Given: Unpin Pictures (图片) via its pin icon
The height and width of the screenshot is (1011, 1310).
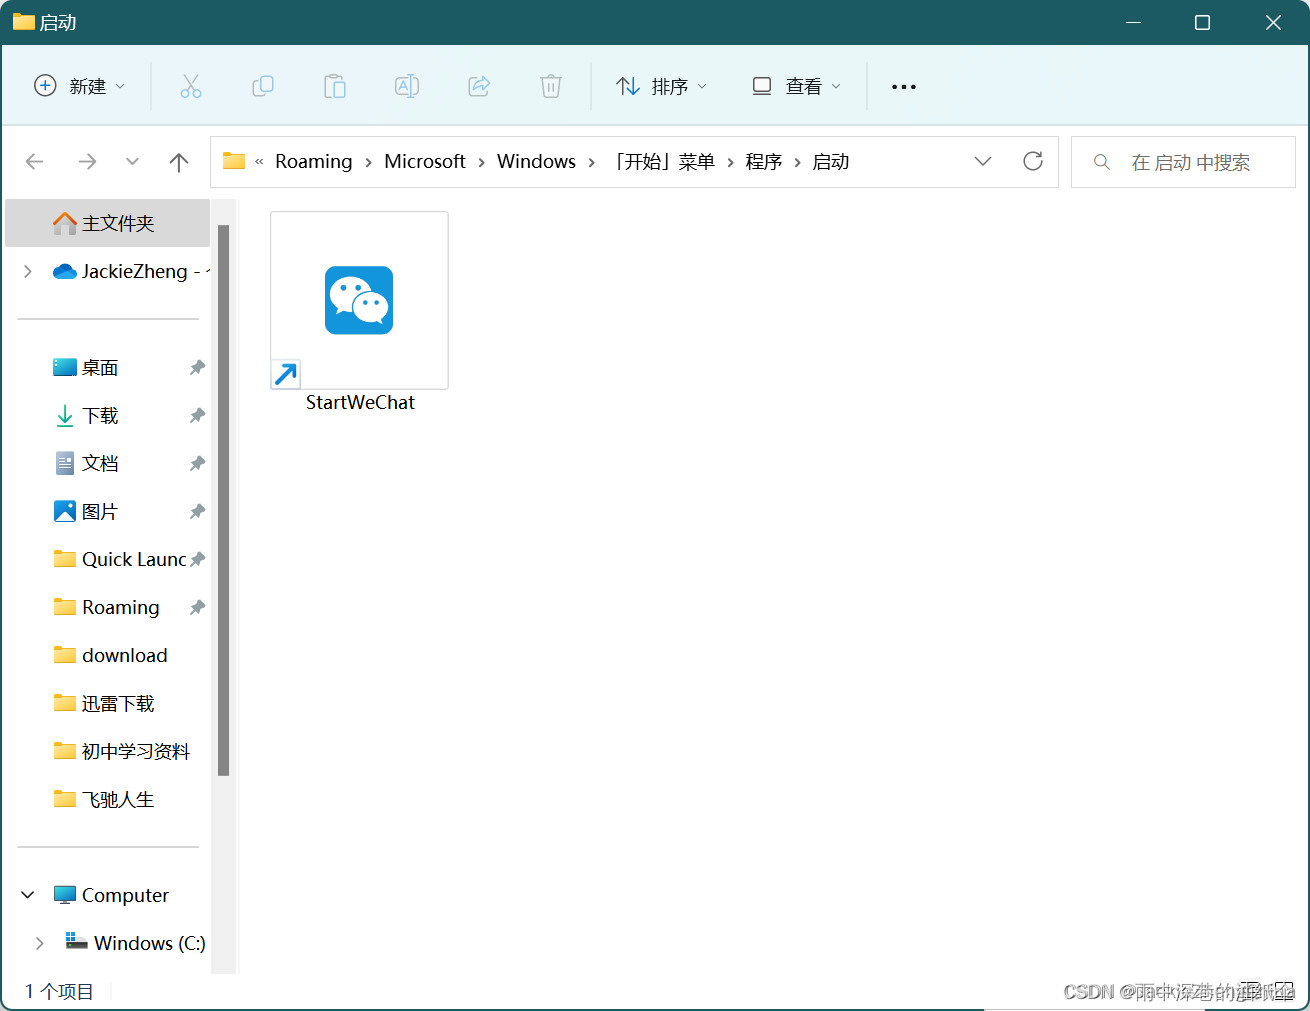Looking at the screenshot, I should (x=197, y=512).
